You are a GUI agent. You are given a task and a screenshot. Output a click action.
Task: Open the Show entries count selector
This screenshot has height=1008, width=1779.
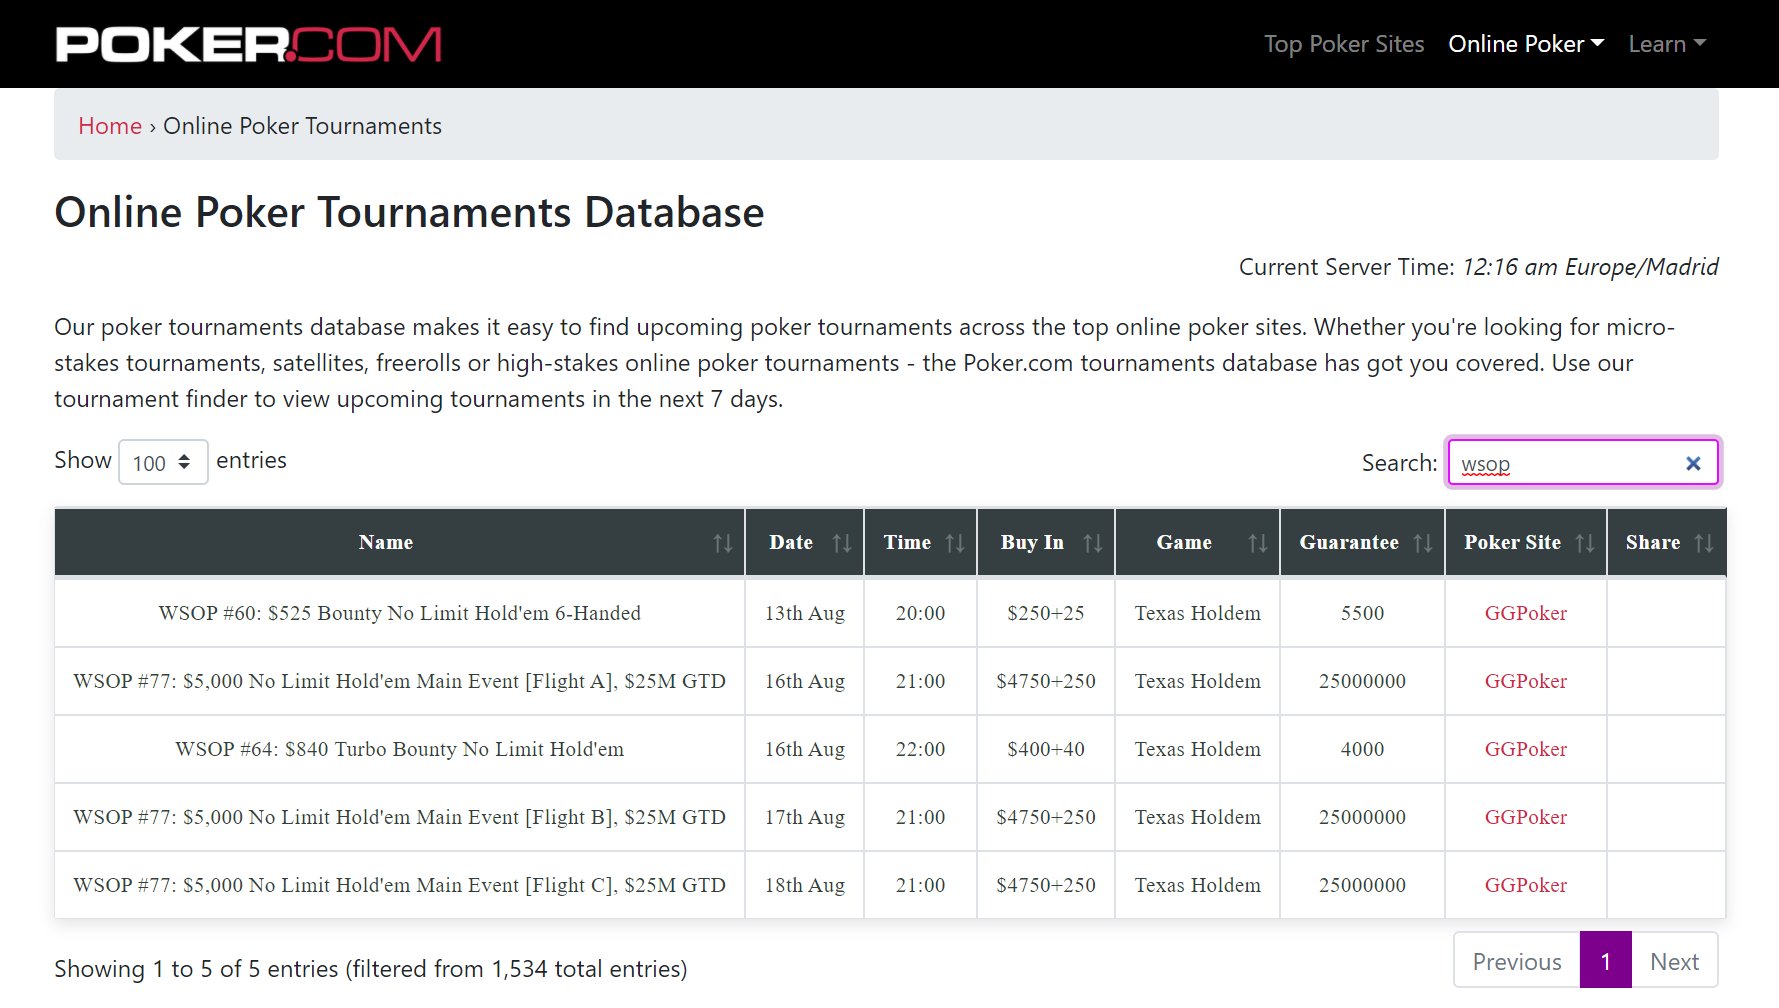point(163,462)
